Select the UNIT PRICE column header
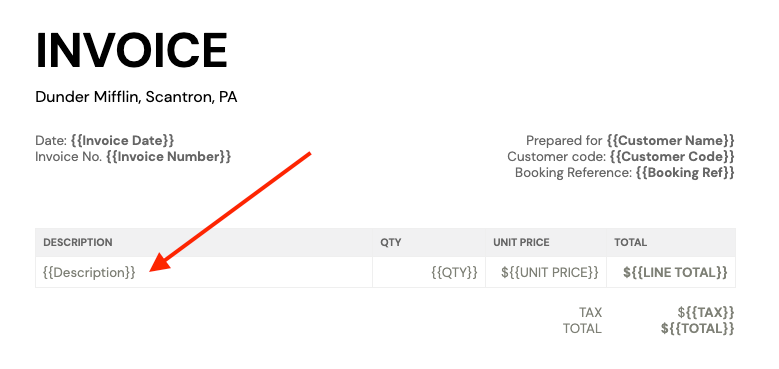The height and width of the screenshot is (369, 779). tap(521, 243)
